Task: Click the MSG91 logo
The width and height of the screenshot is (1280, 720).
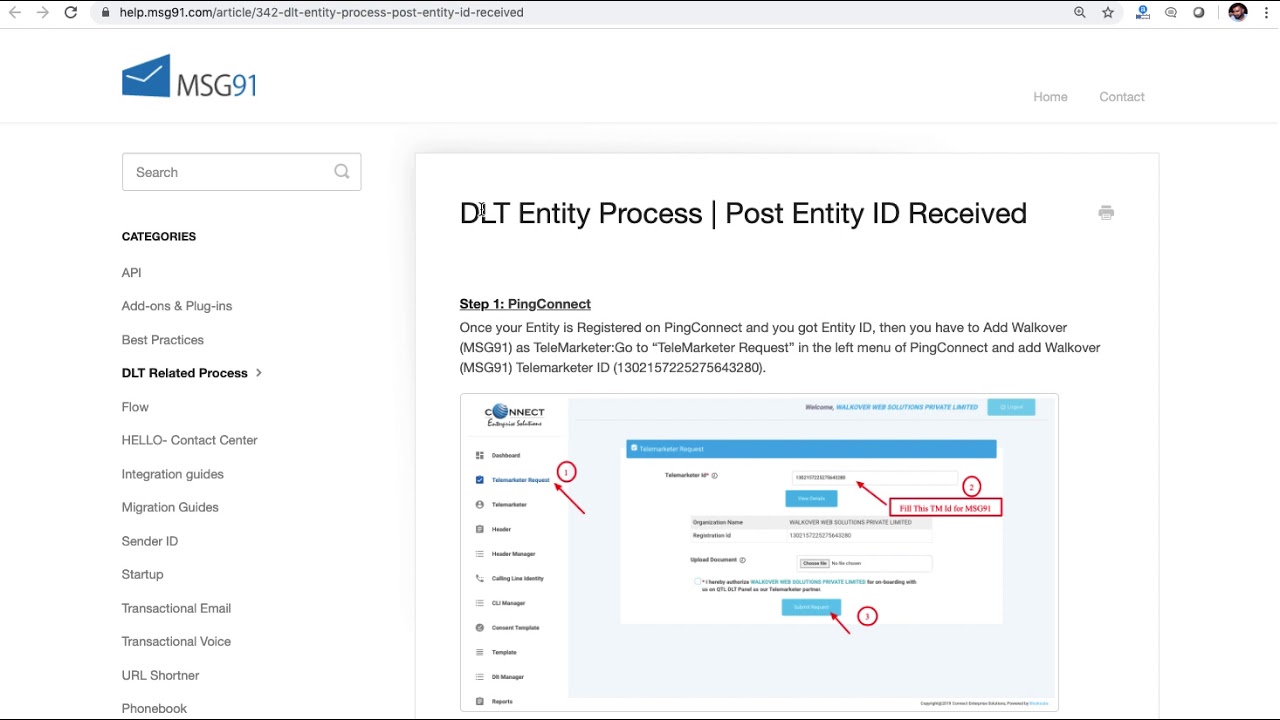Action: pos(189,76)
